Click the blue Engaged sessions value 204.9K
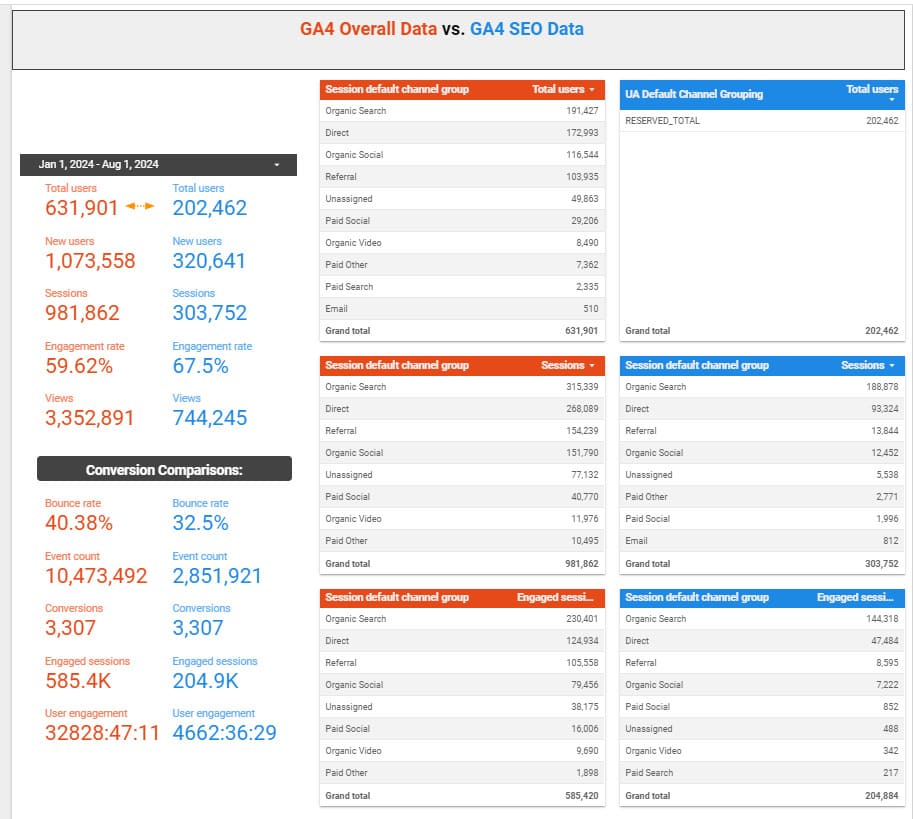This screenshot has width=913, height=819. click(206, 681)
